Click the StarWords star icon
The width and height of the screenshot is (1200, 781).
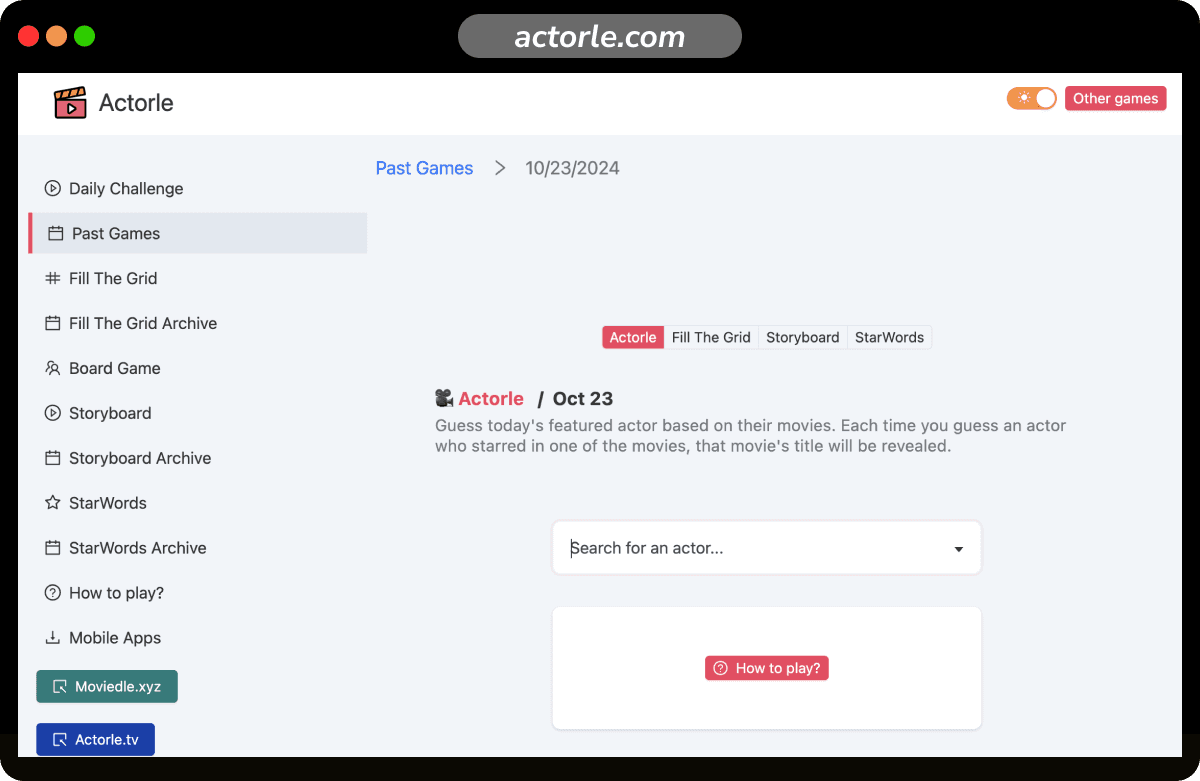pos(52,503)
